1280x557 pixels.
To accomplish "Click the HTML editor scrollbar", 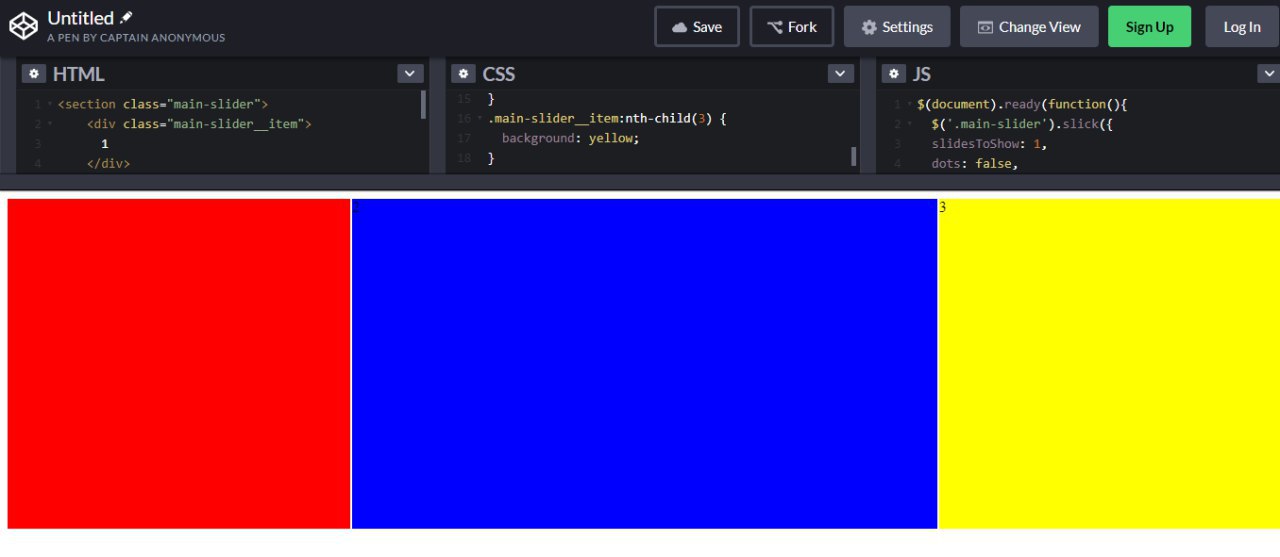I will point(424,104).
